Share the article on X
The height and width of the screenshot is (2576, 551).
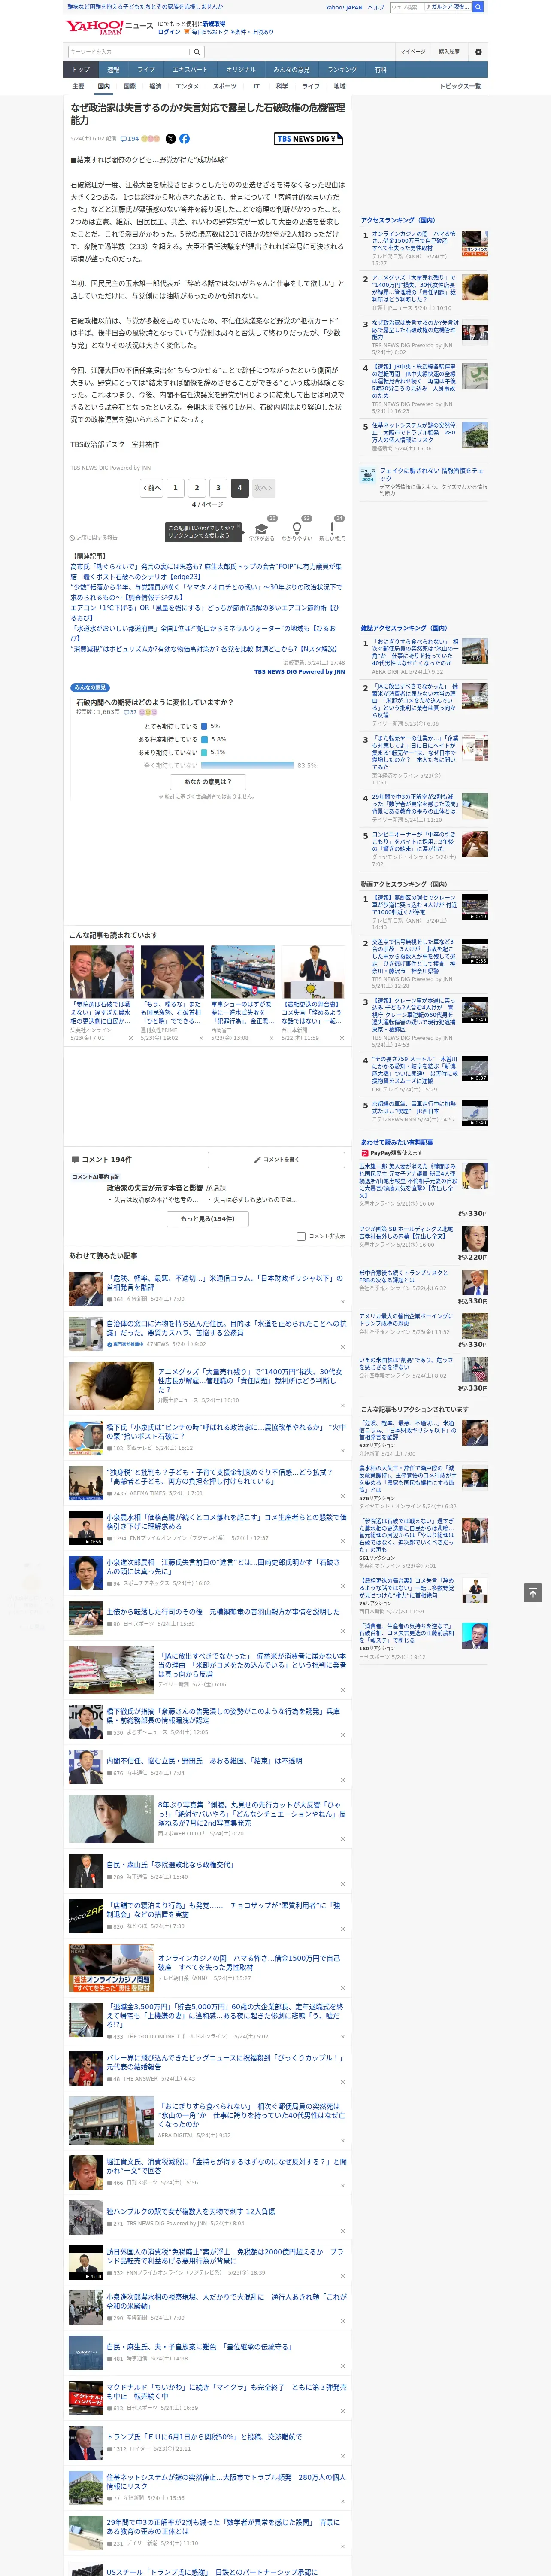point(170,139)
